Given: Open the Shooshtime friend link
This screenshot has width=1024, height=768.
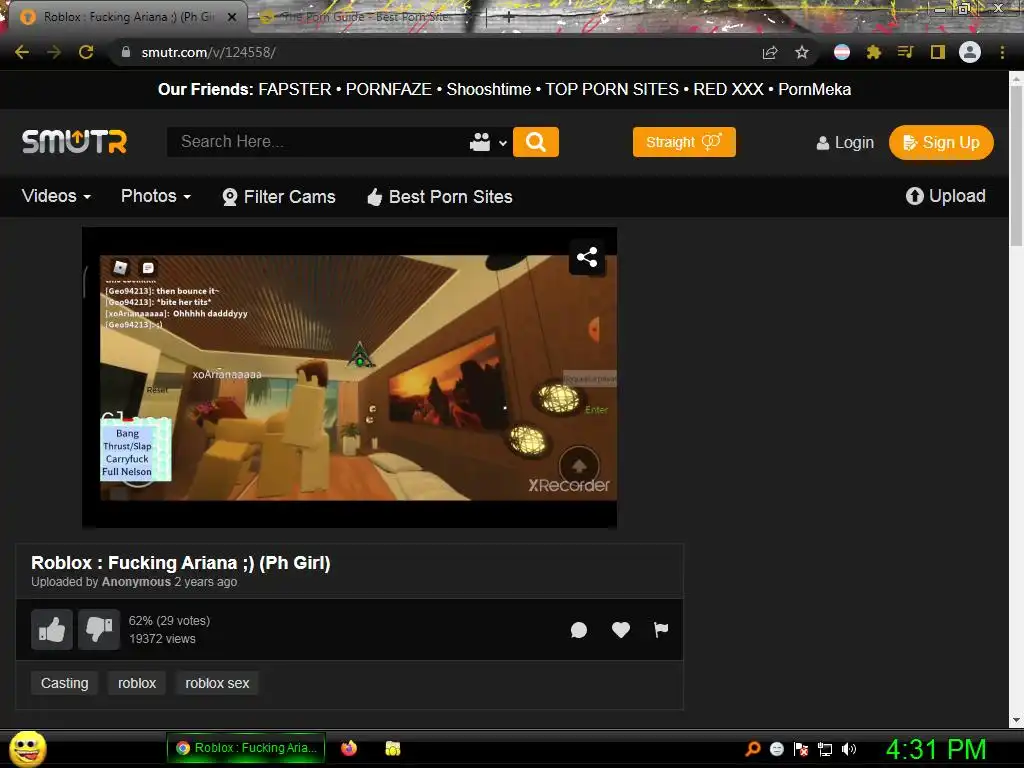Looking at the screenshot, I should pyautogui.click(x=488, y=89).
